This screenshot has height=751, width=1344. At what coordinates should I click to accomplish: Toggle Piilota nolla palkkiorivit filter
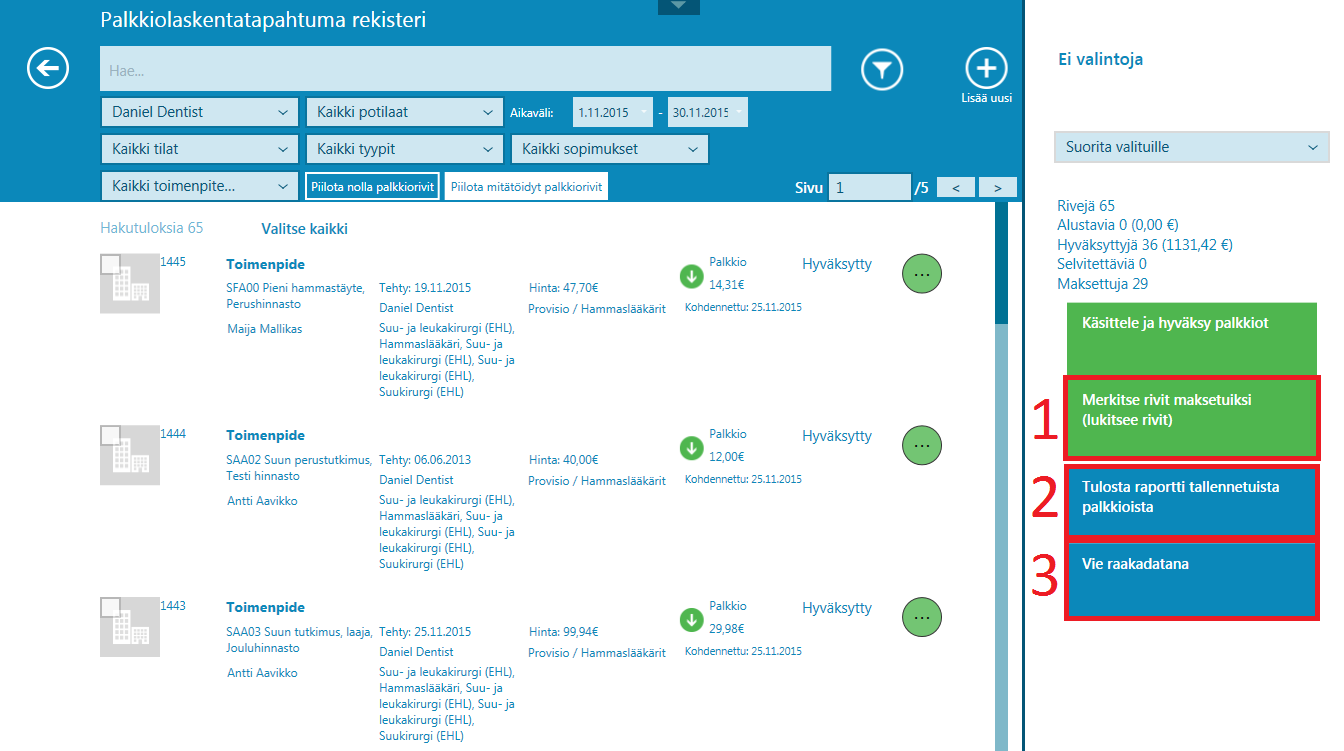pyautogui.click(x=372, y=186)
